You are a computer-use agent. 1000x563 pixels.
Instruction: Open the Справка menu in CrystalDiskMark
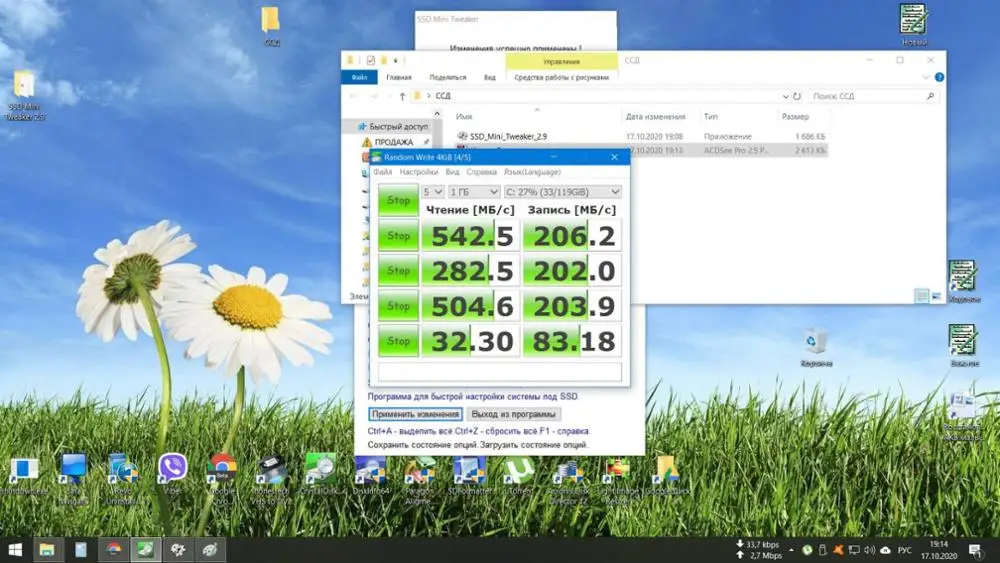click(x=481, y=172)
